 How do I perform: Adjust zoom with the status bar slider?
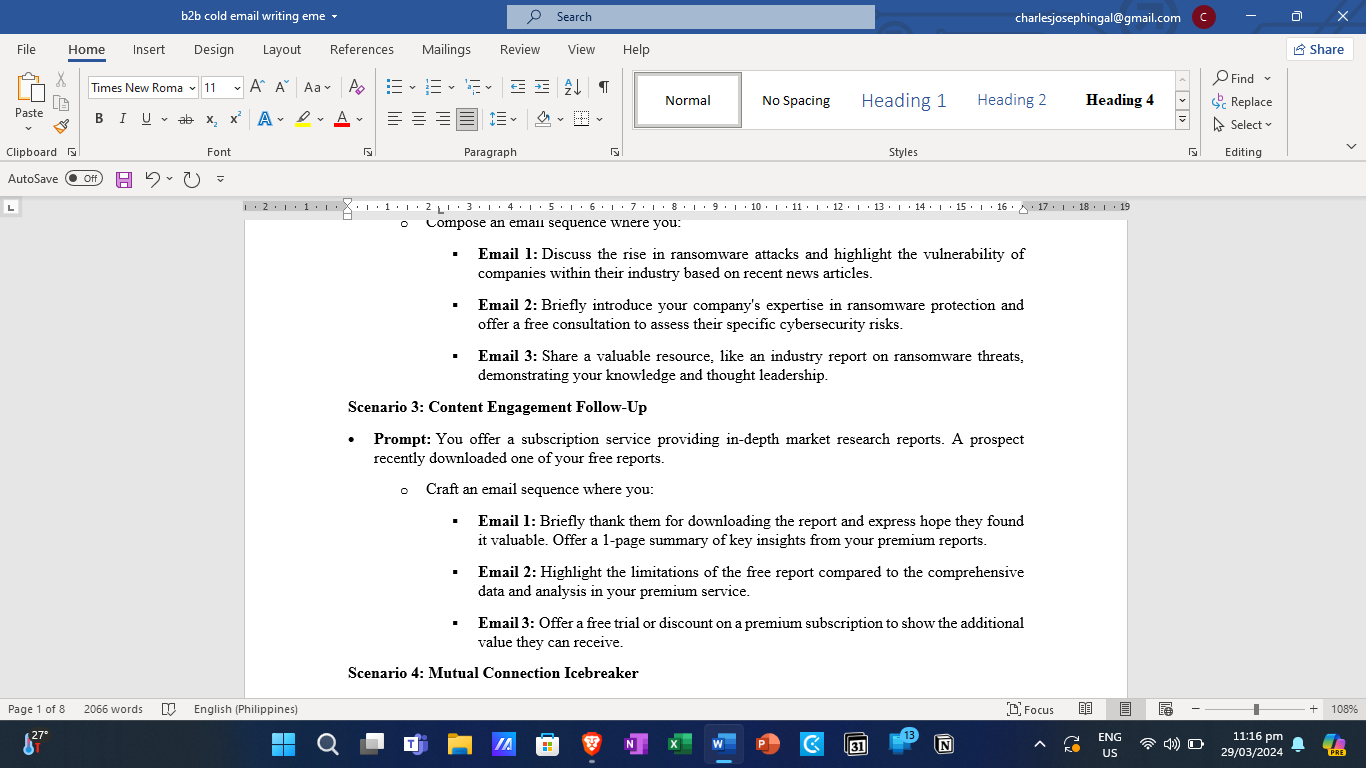tap(1256, 709)
